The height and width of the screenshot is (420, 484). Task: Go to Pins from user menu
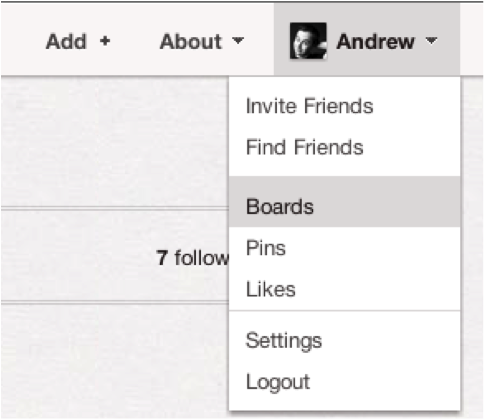266,248
